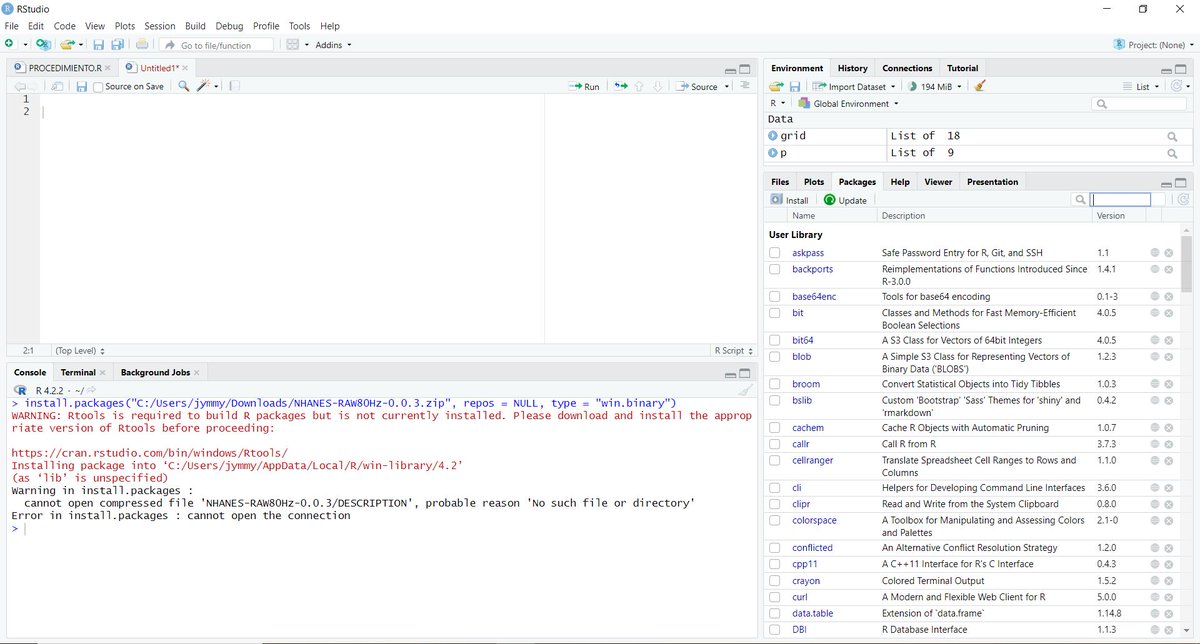Viewport: 1200px width, 644px height.
Task: Show script in new window icon
Action: point(57,86)
